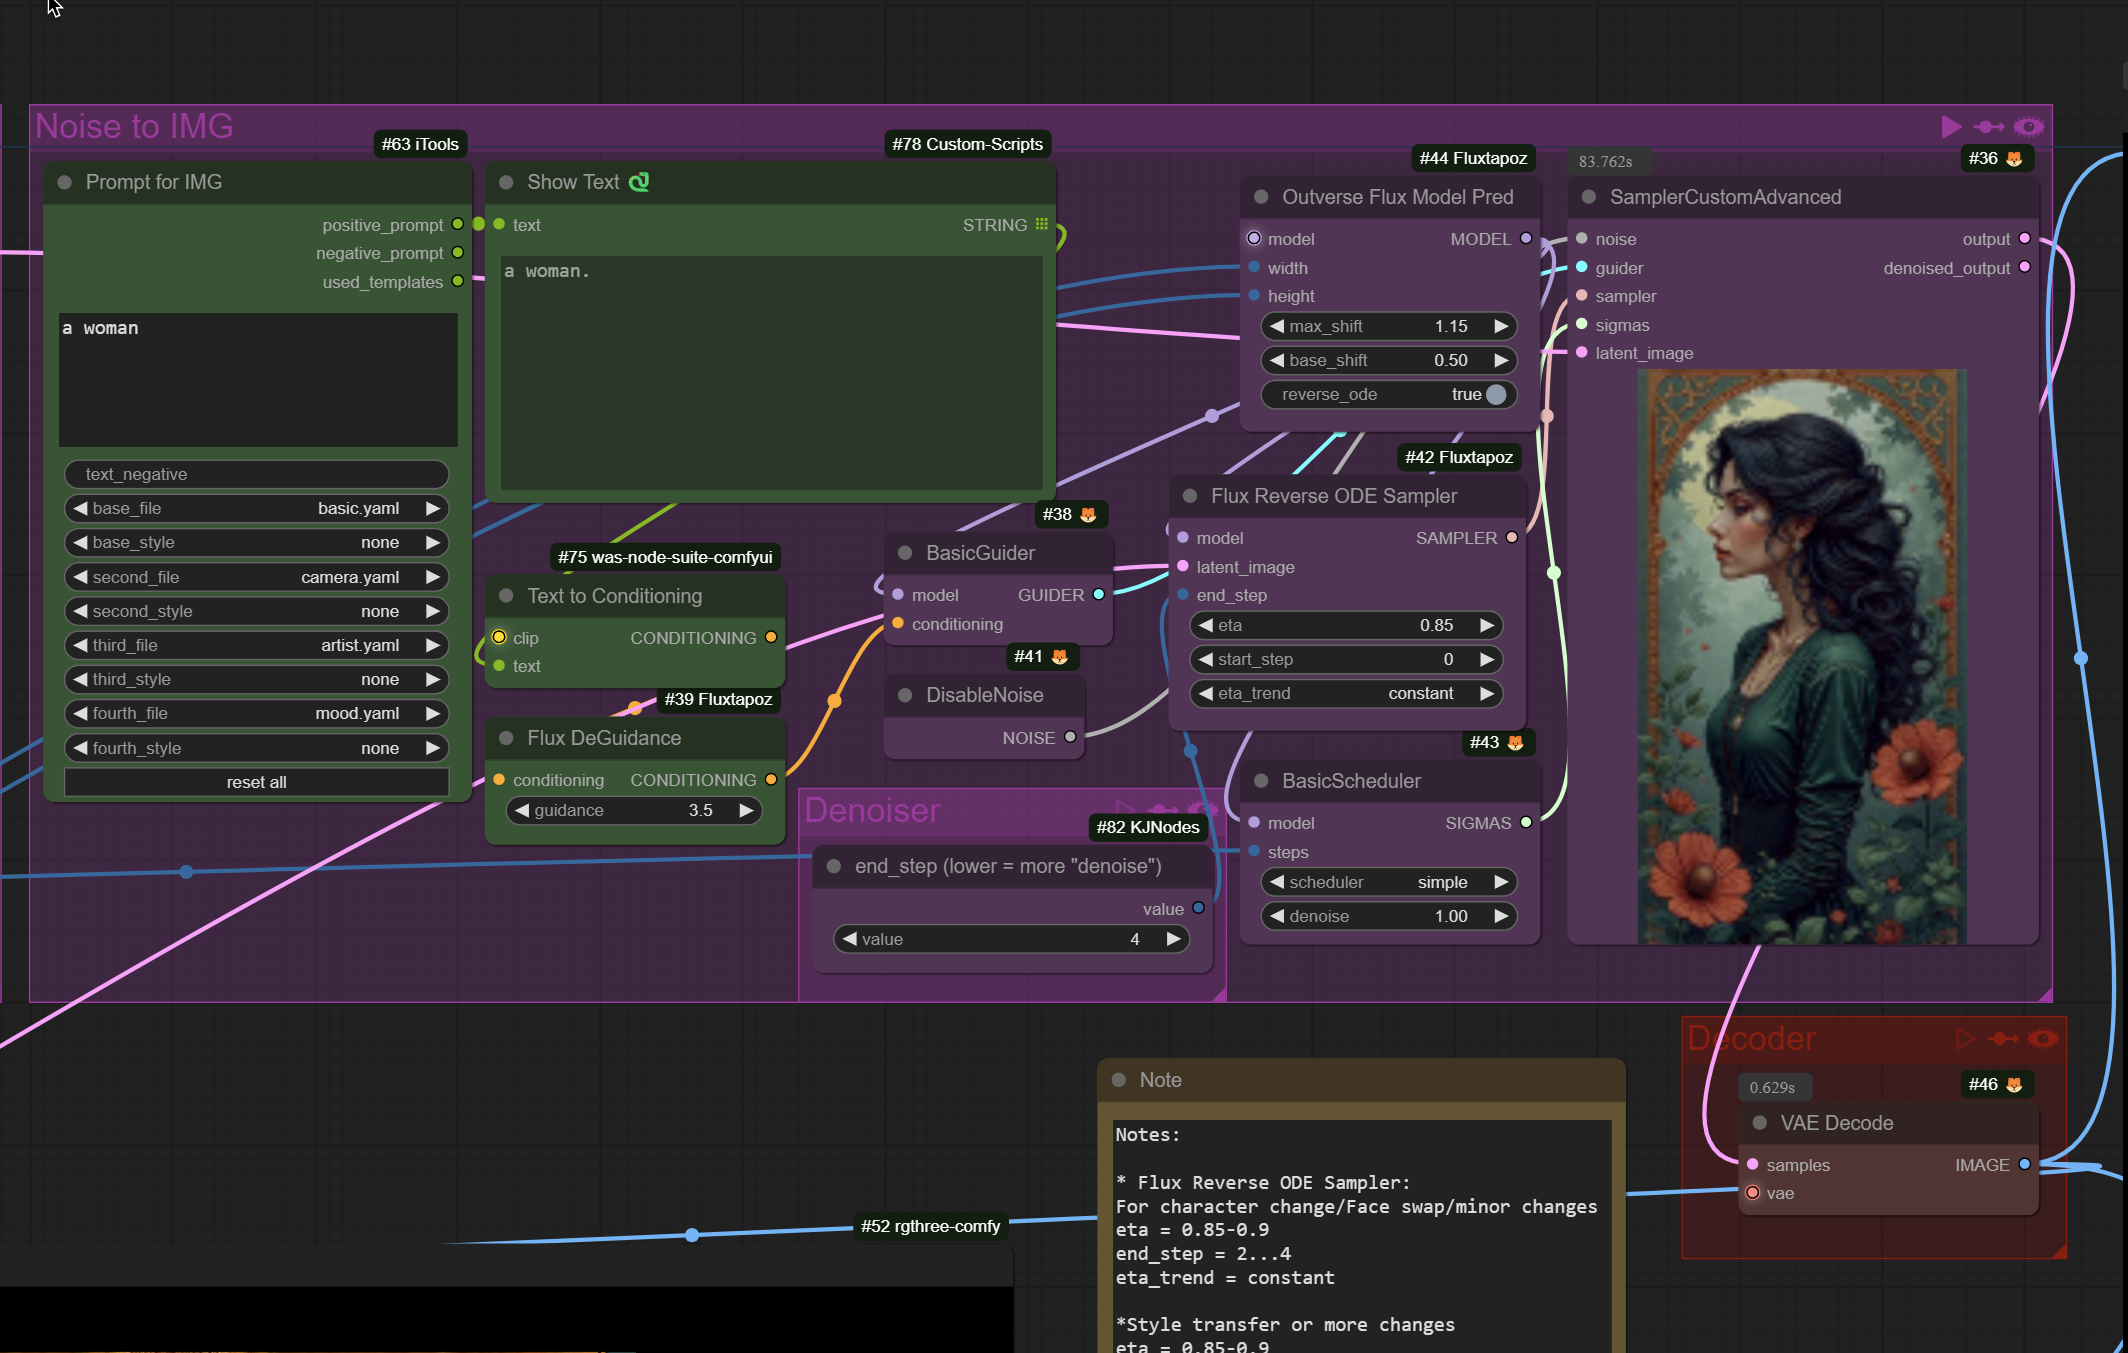Click the text_negative field button
Screen dimensions: 2128x1353
pyautogui.click(x=257, y=474)
